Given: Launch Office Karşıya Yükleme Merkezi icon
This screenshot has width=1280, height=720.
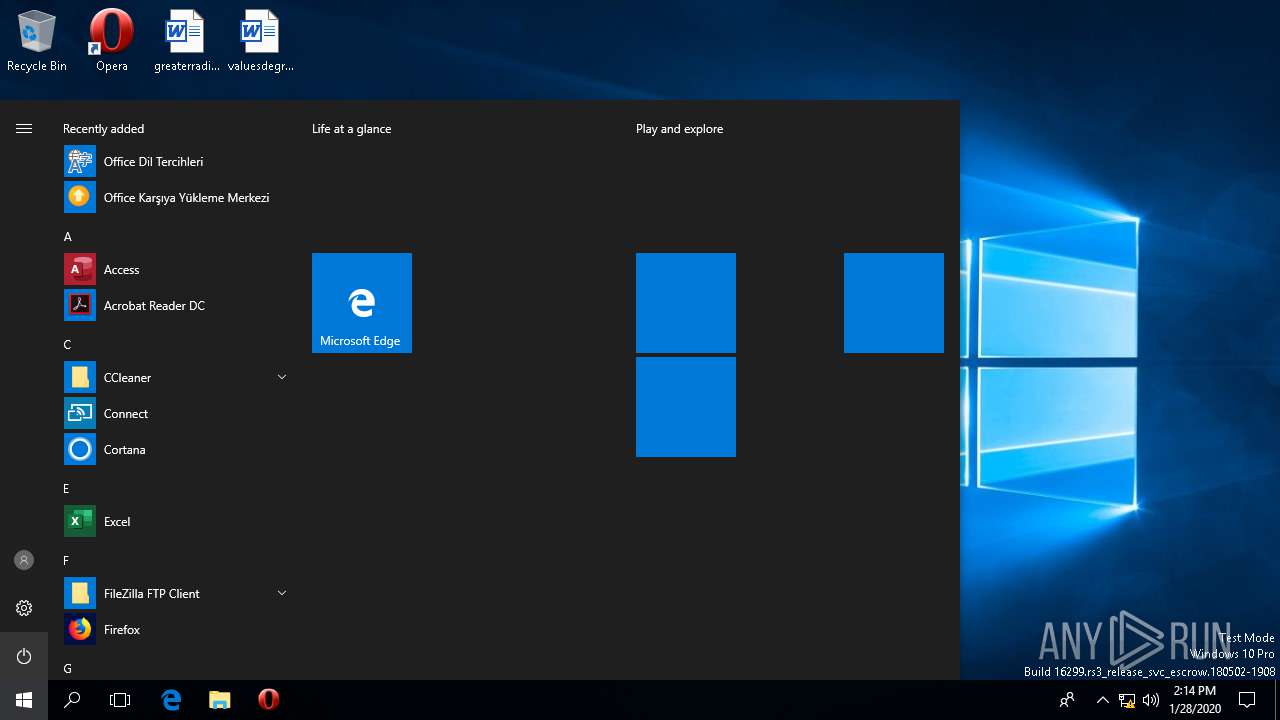Looking at the screenshot, I should pos(80,198).
